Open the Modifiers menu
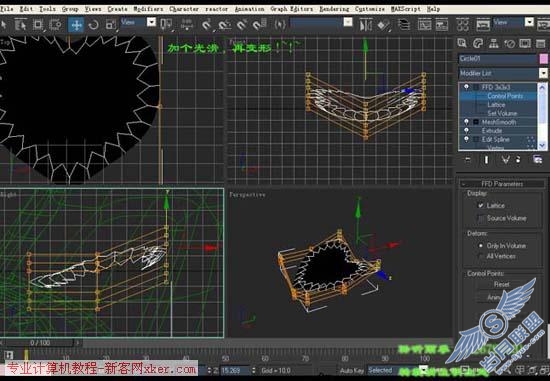The height and width of the screenshot is (381, 550). tap(148, 9)
